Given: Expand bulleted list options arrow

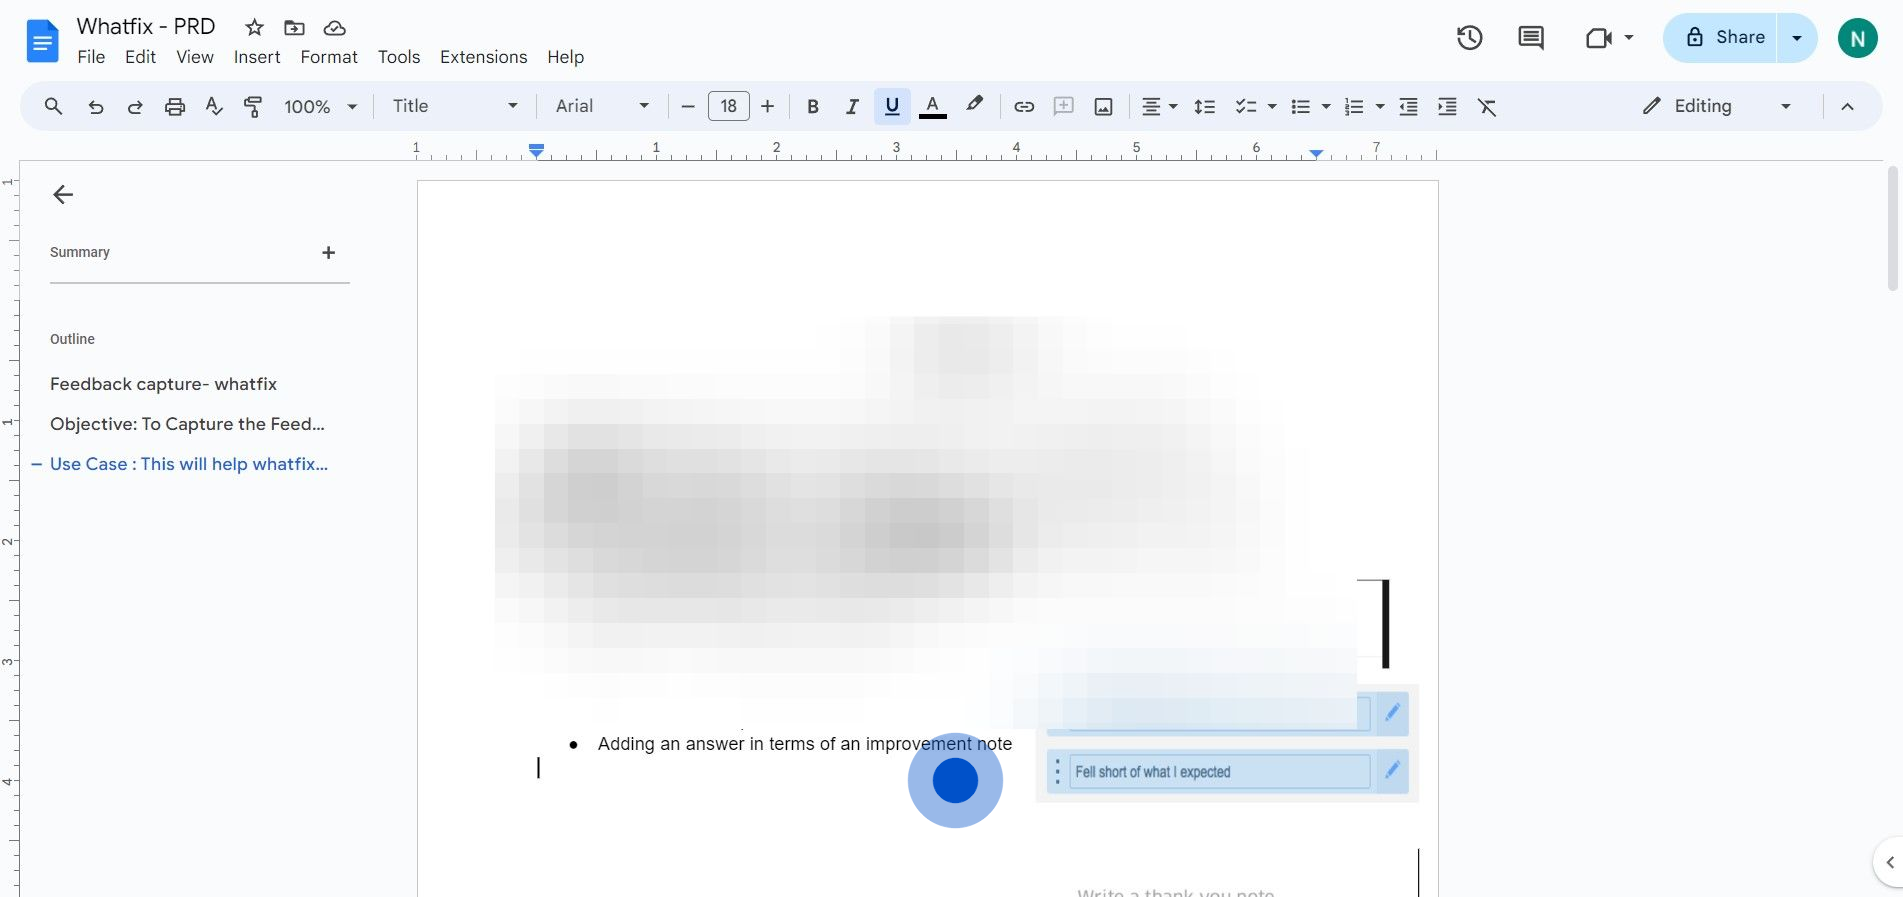Looking at the screenshot, I should click(1326, 106).
